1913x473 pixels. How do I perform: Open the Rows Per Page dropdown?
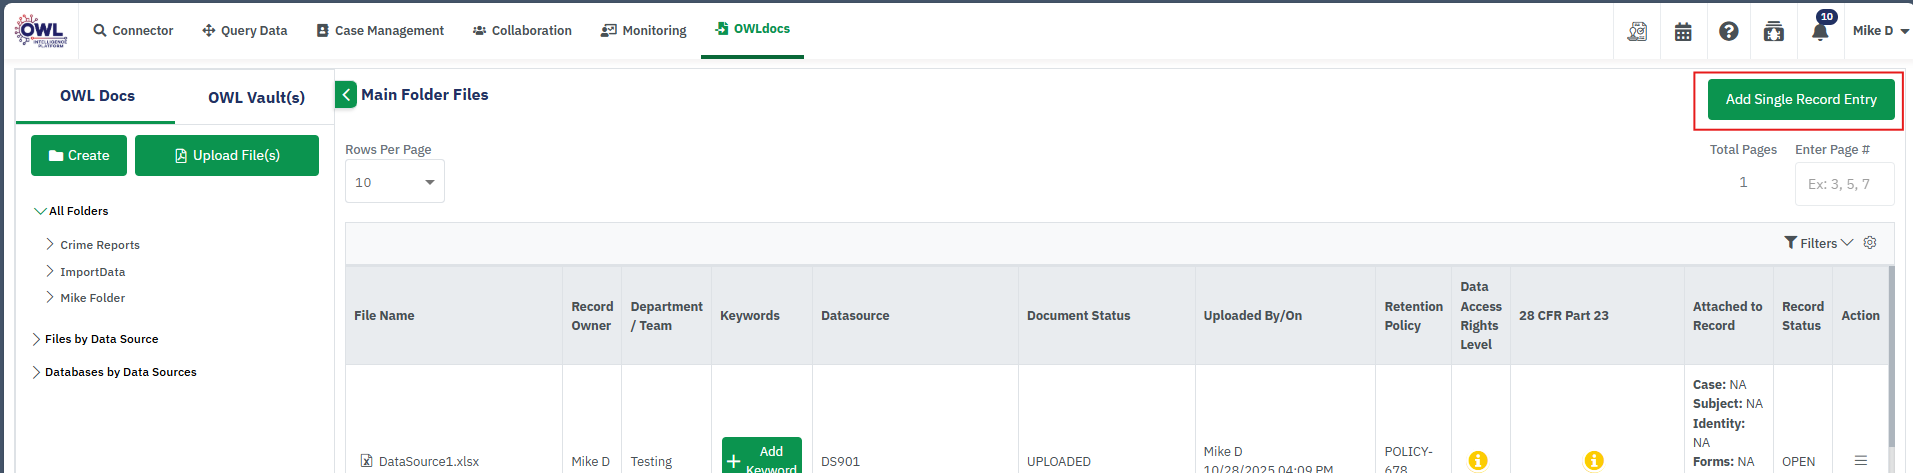pyautogui.click(x=394, y=182)
